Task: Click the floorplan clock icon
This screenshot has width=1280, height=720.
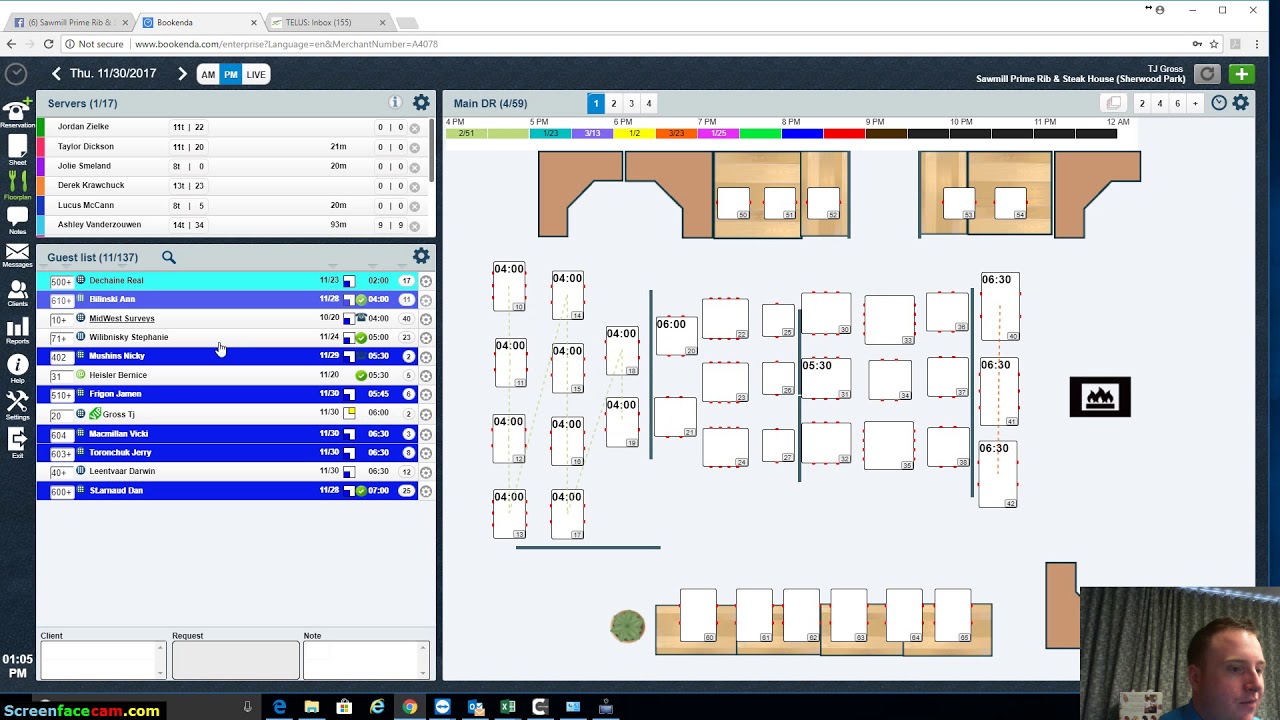Action: (x=1219, y=103)
